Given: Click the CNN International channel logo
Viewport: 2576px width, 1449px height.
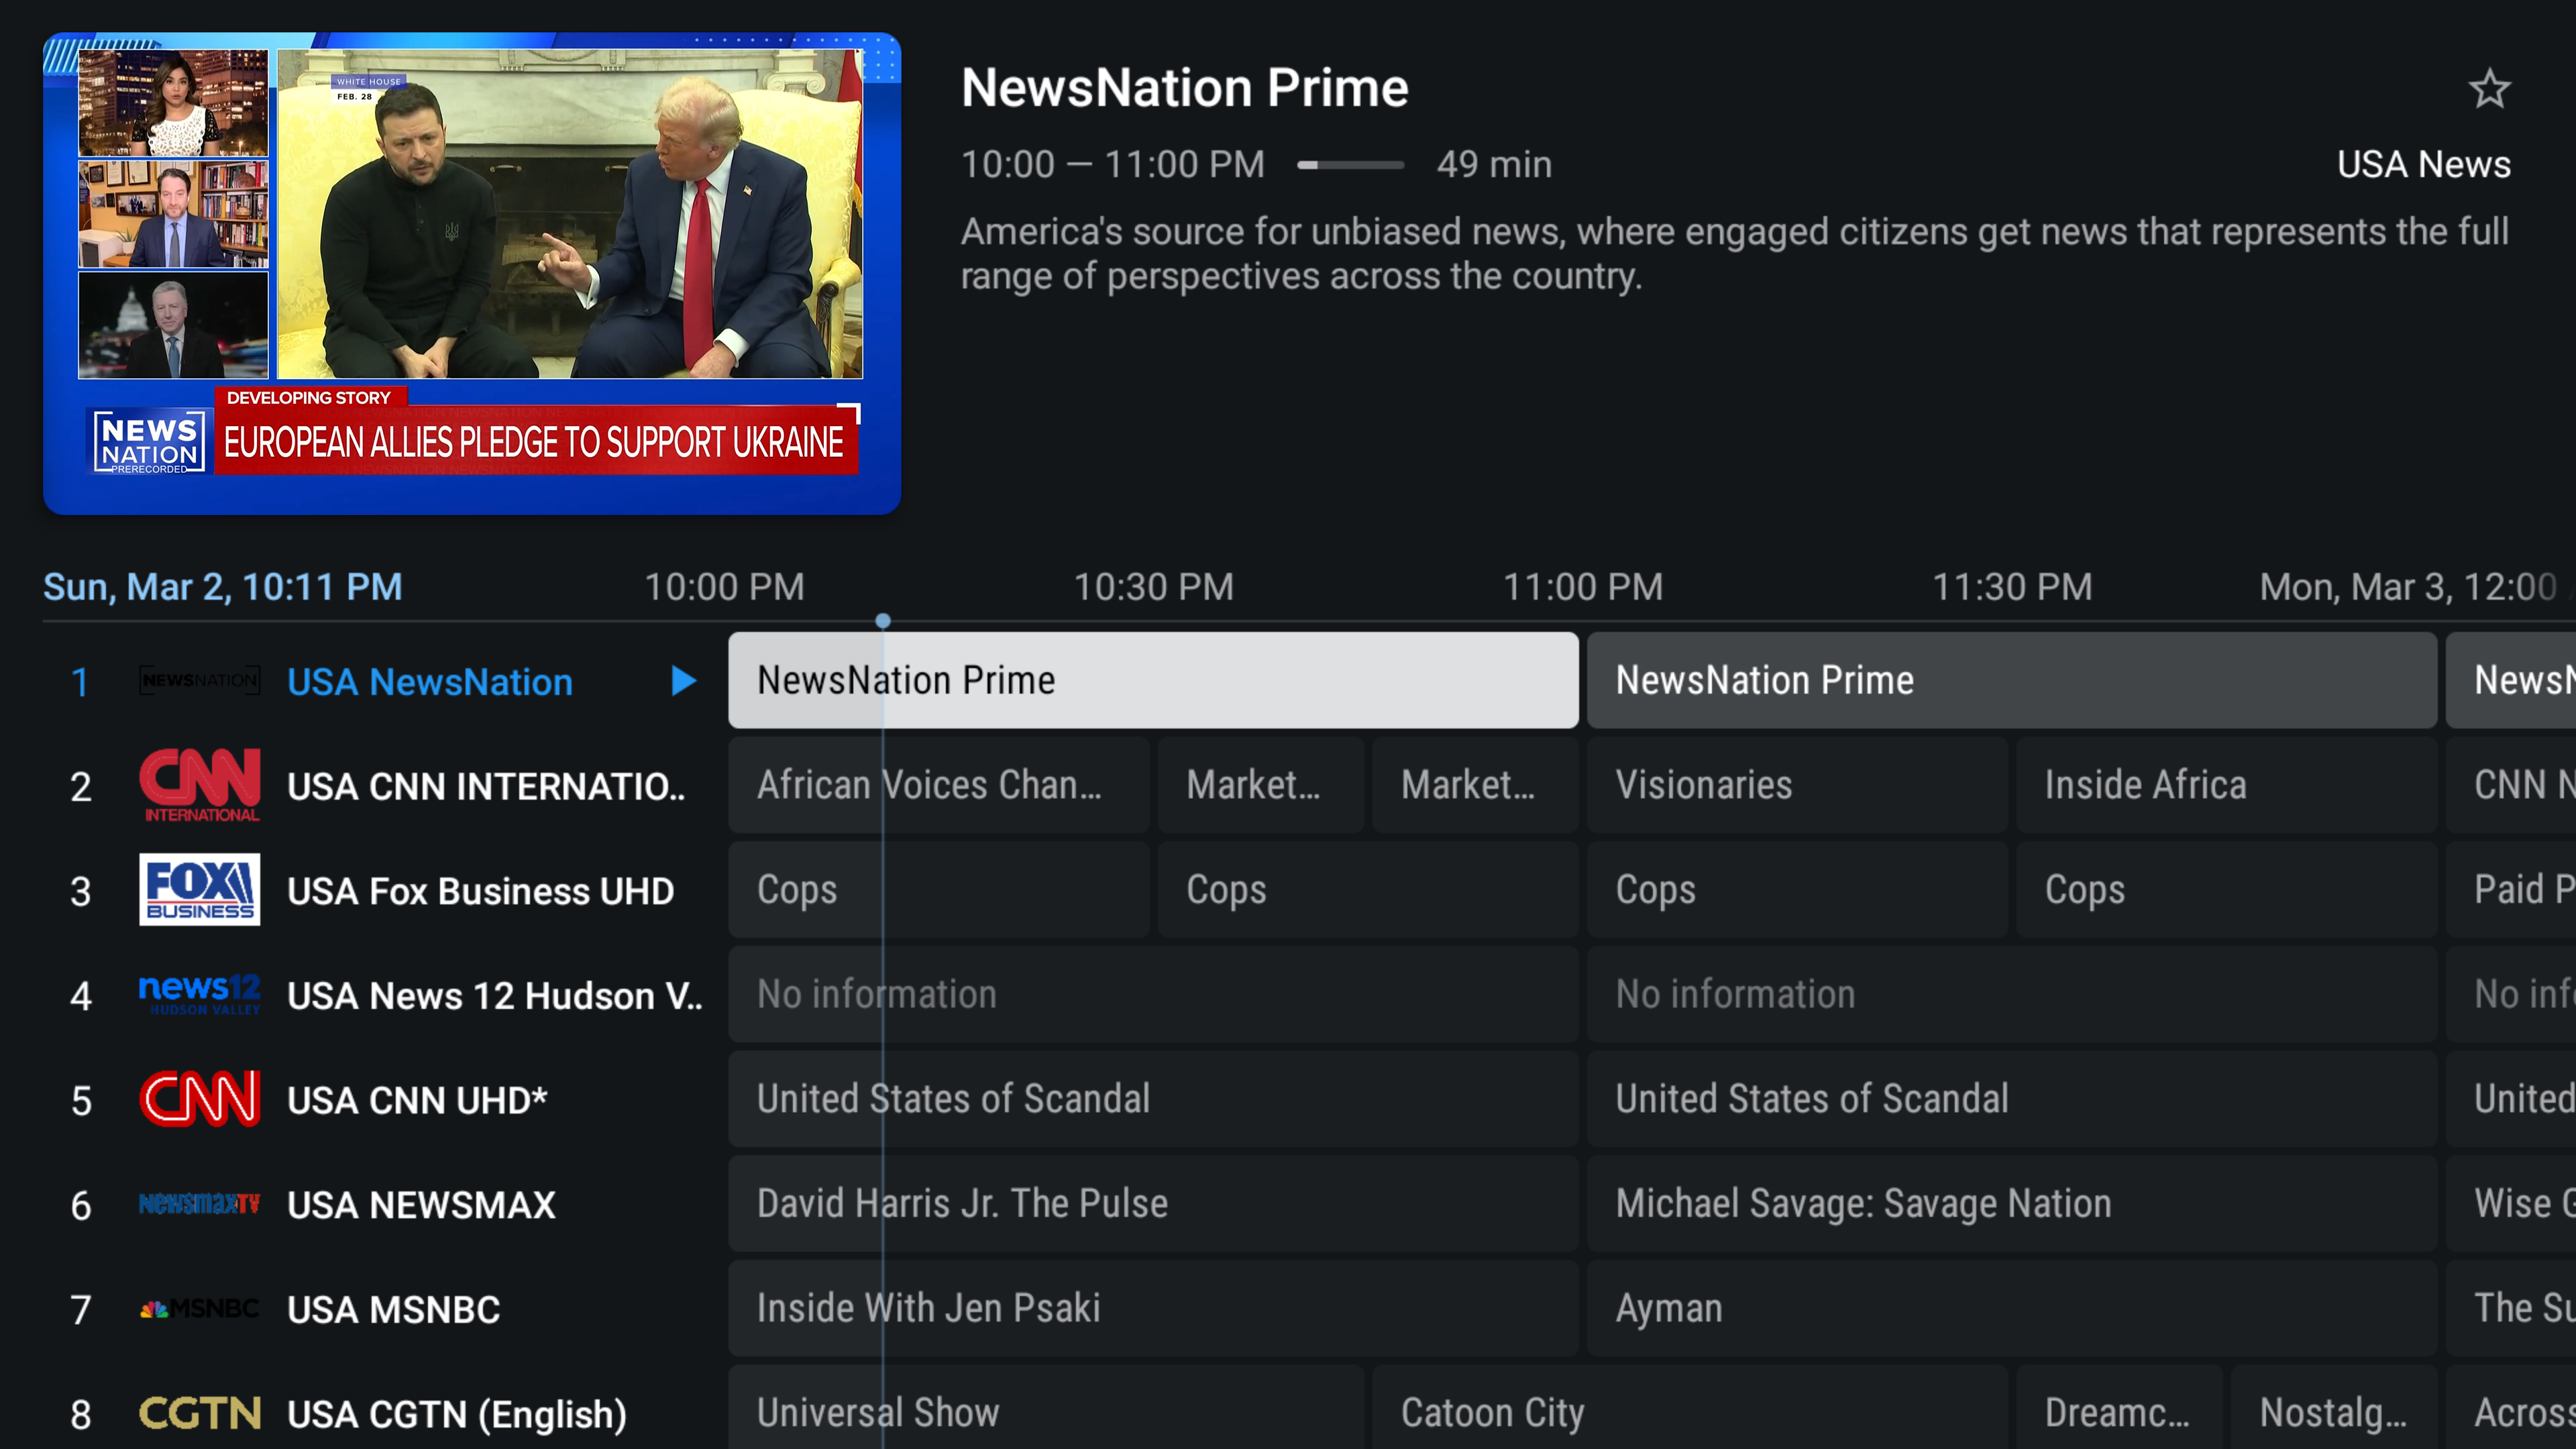Looking at the screenshot, I should tap(199, 786).
